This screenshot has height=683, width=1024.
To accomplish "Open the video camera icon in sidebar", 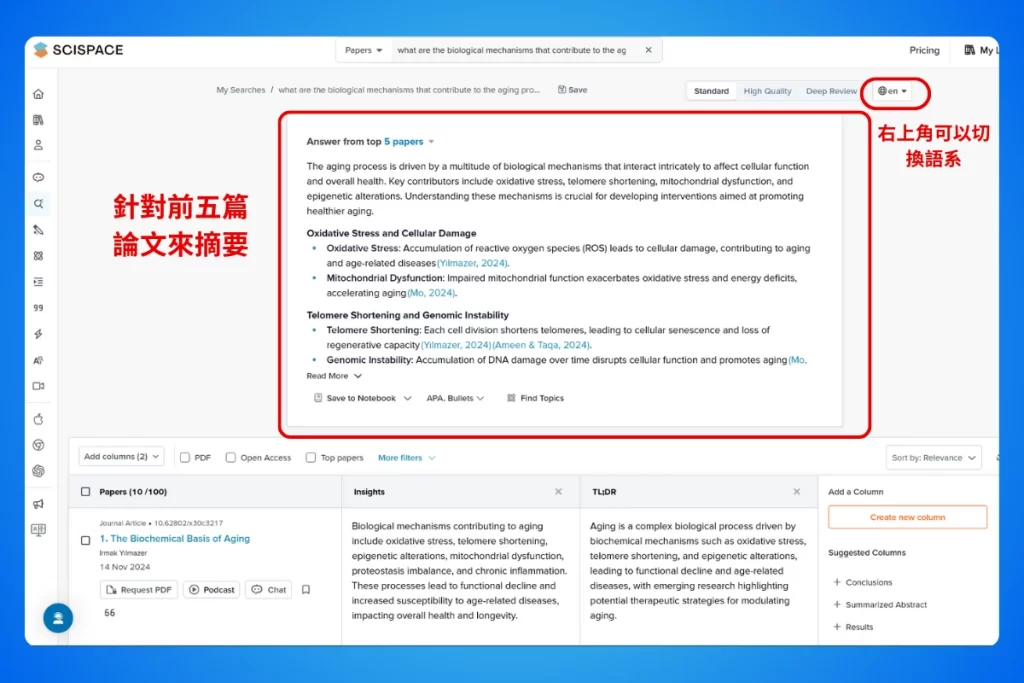I will [38, 386].
